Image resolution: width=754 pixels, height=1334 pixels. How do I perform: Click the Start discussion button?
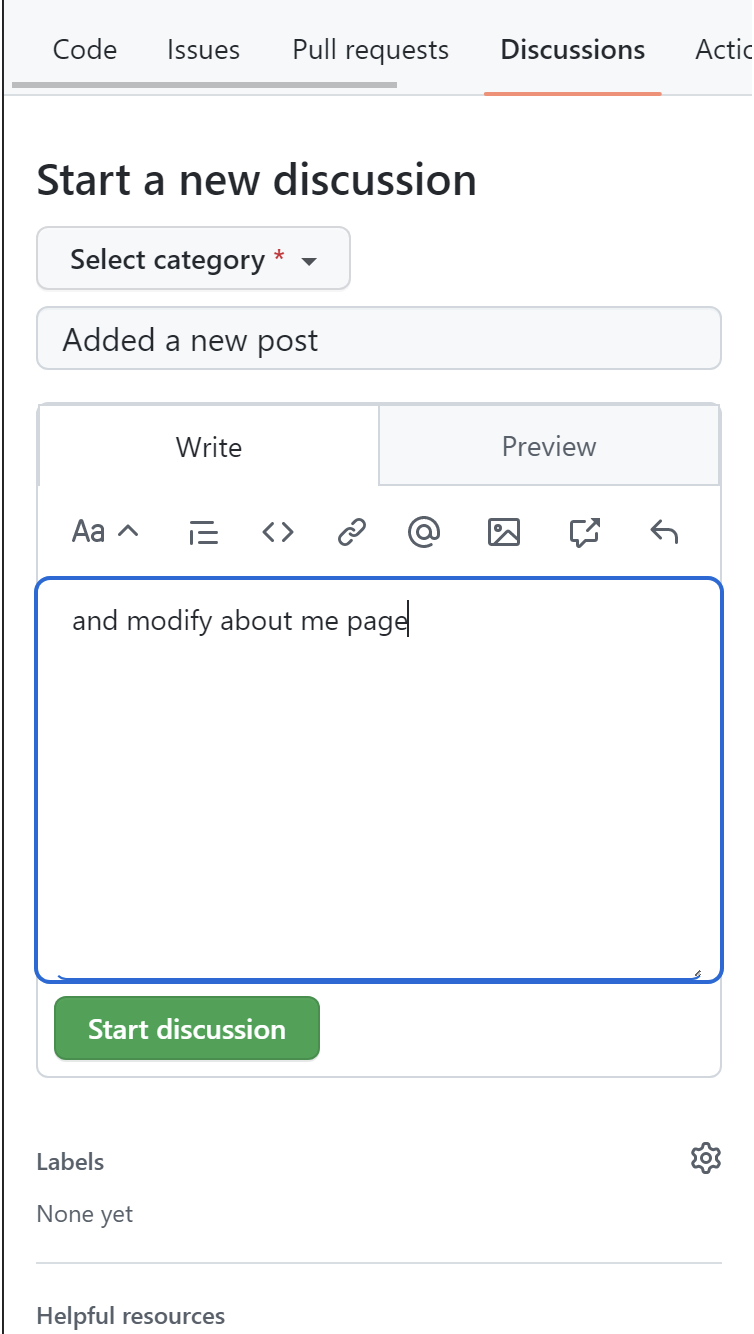[x=186, y=1028]
